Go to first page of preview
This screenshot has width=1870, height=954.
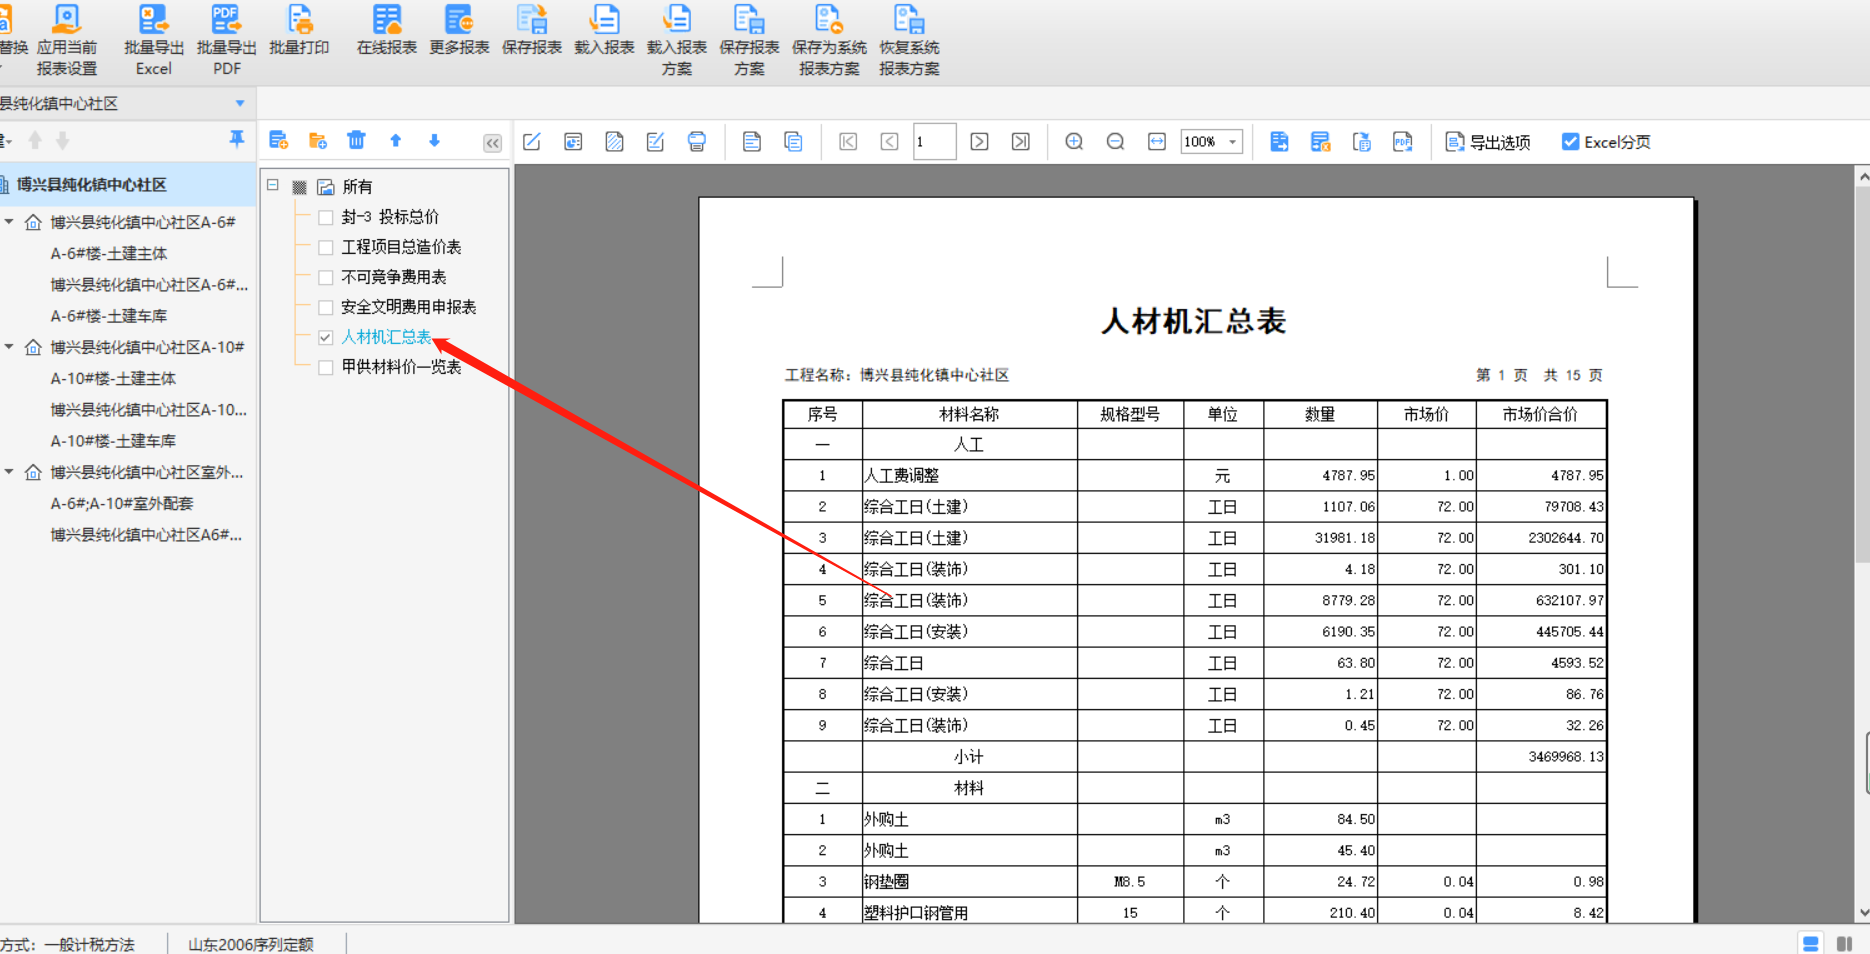(848, 142)
